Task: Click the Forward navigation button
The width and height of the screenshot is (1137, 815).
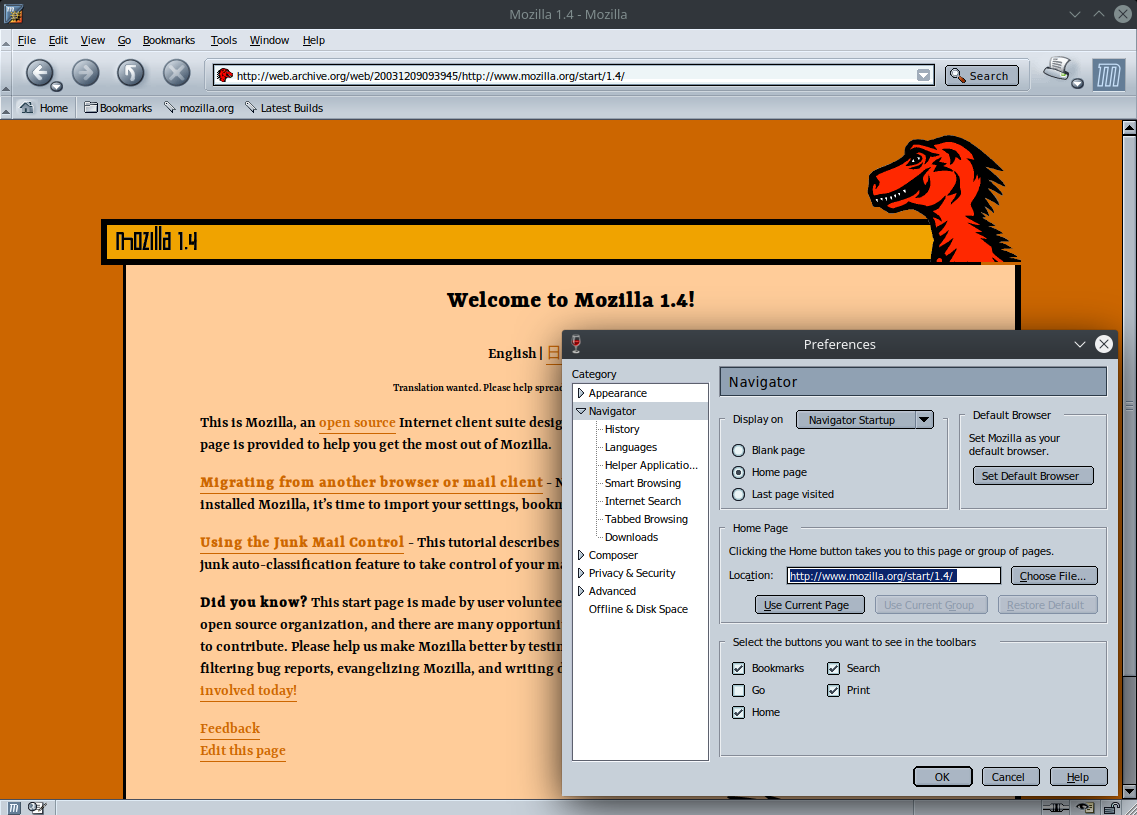Action: [86, 73]
